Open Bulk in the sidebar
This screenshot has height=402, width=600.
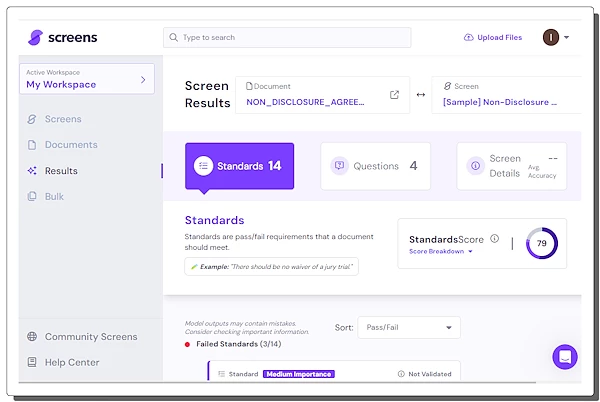pyautogui.click(x=54, y=196)
